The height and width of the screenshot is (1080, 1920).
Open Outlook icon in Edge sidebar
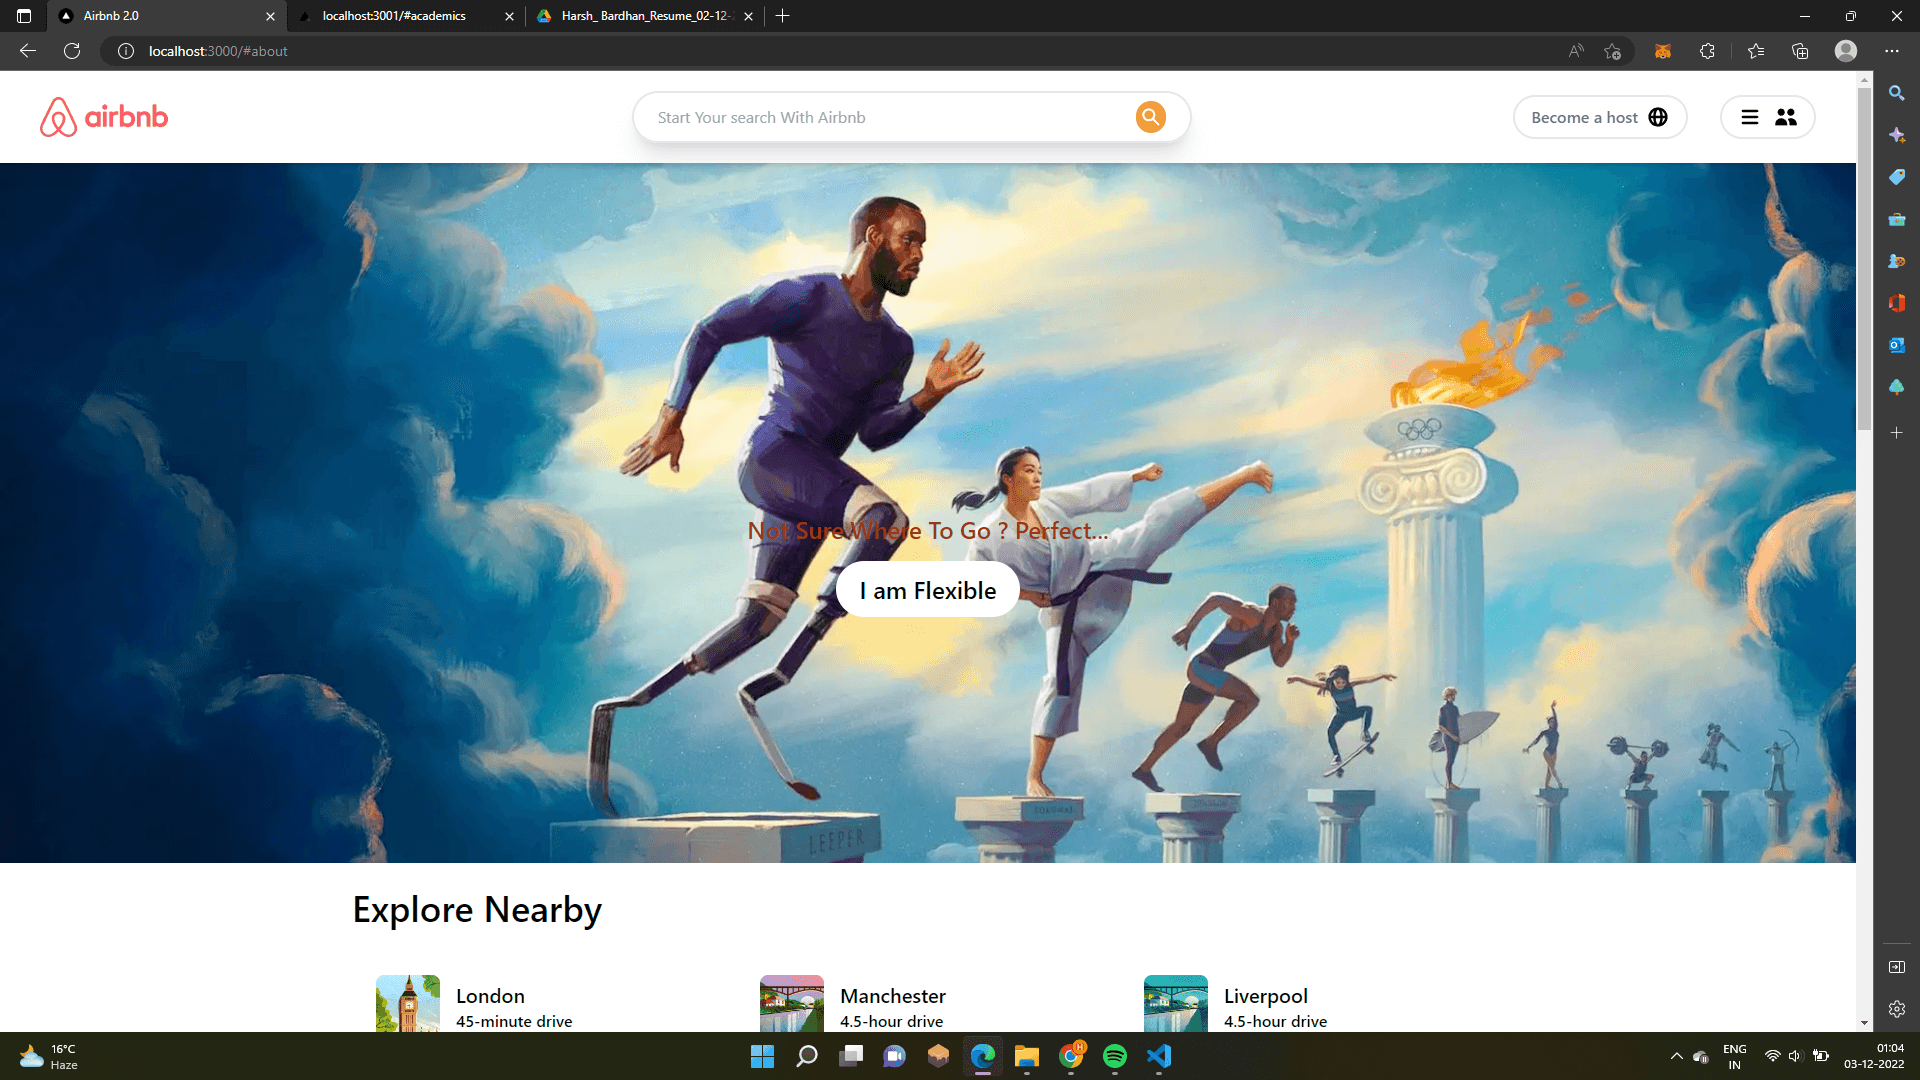click(1896, 345)
